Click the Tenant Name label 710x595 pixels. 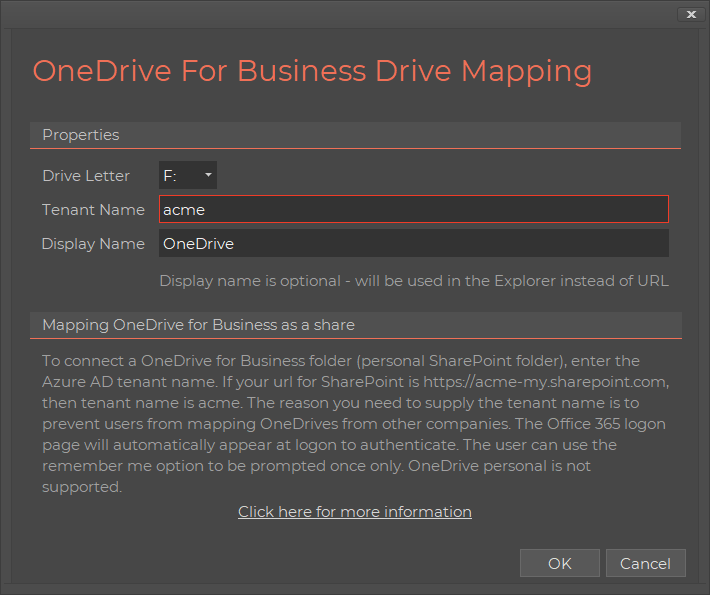93,210
